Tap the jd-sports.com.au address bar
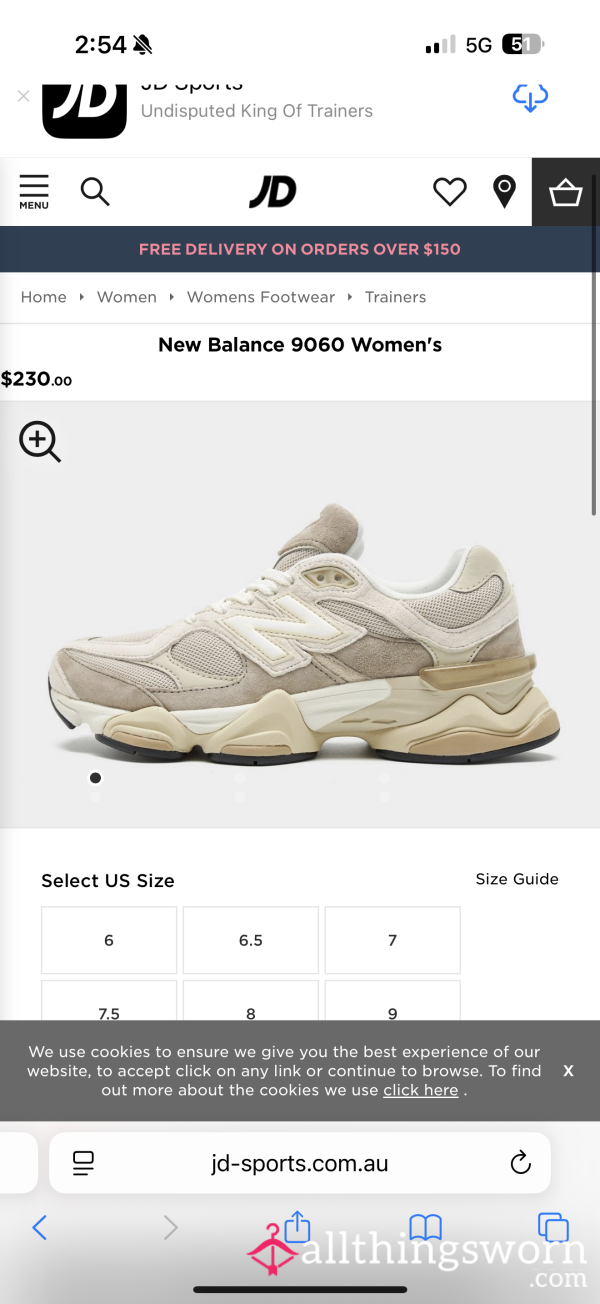Image resolution: width=600 pixels, height=1304 pixels. pos(300,1163)
